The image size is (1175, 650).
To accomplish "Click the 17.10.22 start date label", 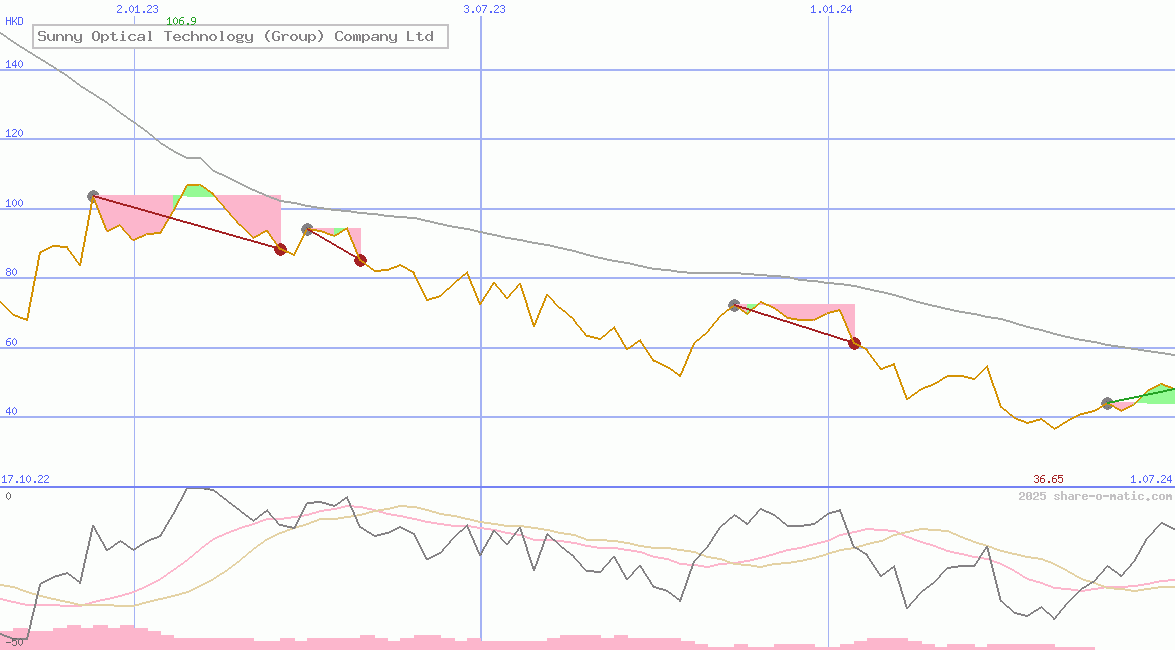I will coord(25,480).
